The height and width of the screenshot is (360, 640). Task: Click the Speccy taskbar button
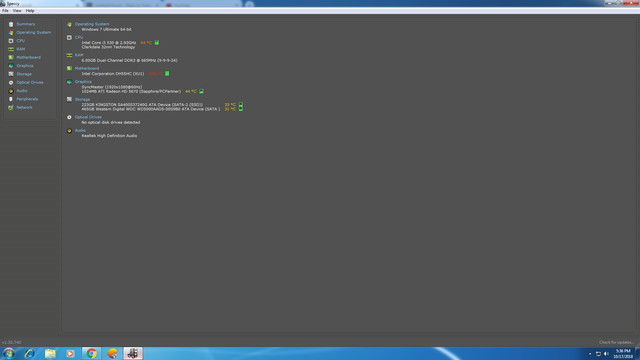133,353
